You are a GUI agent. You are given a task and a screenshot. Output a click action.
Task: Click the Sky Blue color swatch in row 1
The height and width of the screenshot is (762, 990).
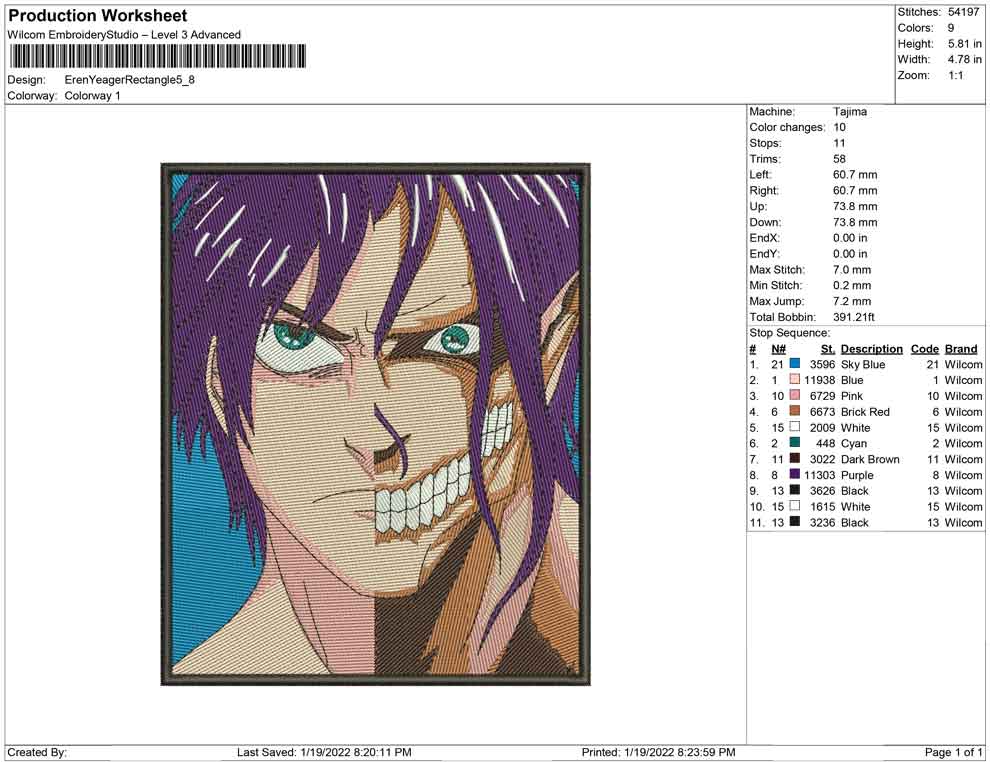click(795, 364)
